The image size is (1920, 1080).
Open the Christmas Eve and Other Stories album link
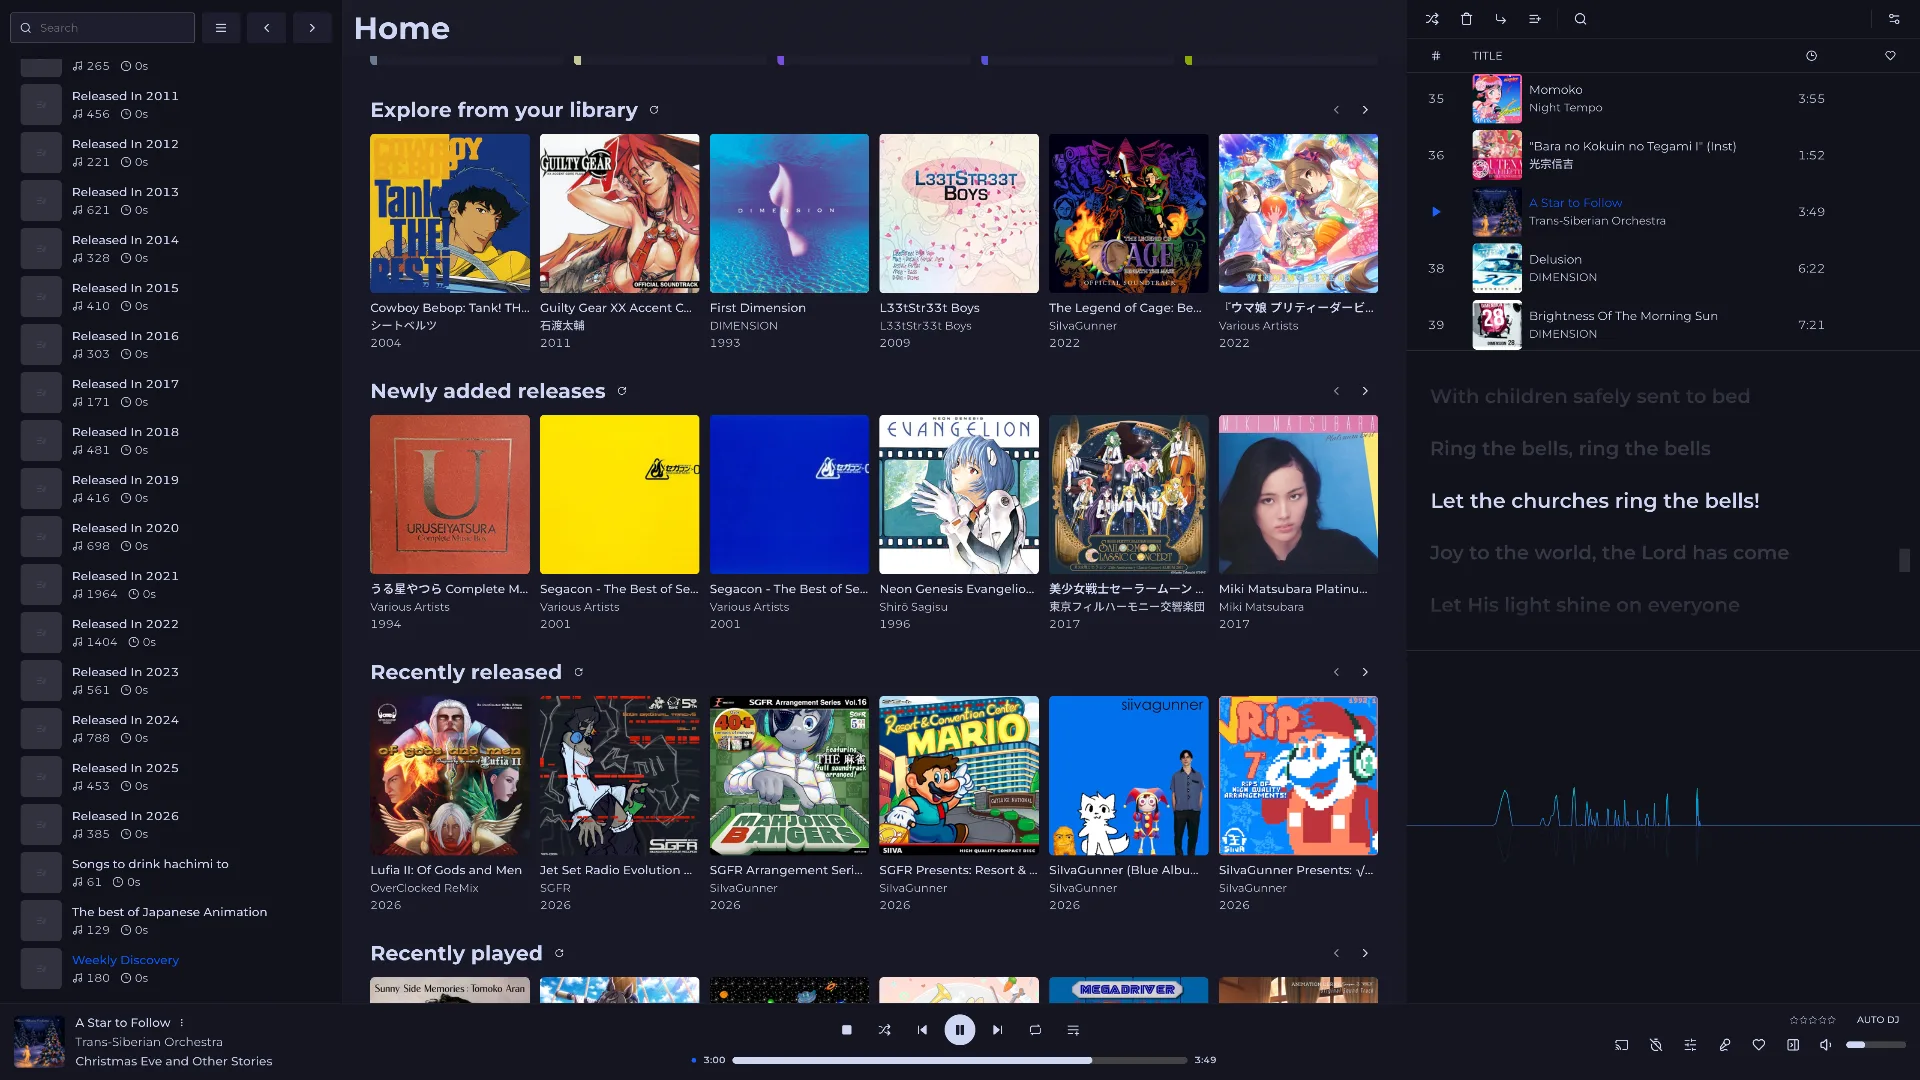(173, 1061)
